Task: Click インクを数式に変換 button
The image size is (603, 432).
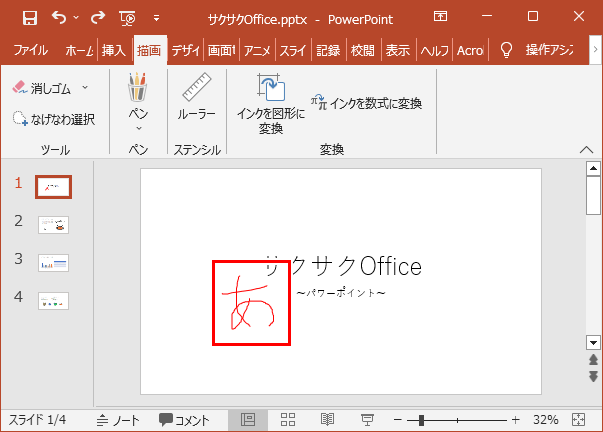Action: click(366, 103)
